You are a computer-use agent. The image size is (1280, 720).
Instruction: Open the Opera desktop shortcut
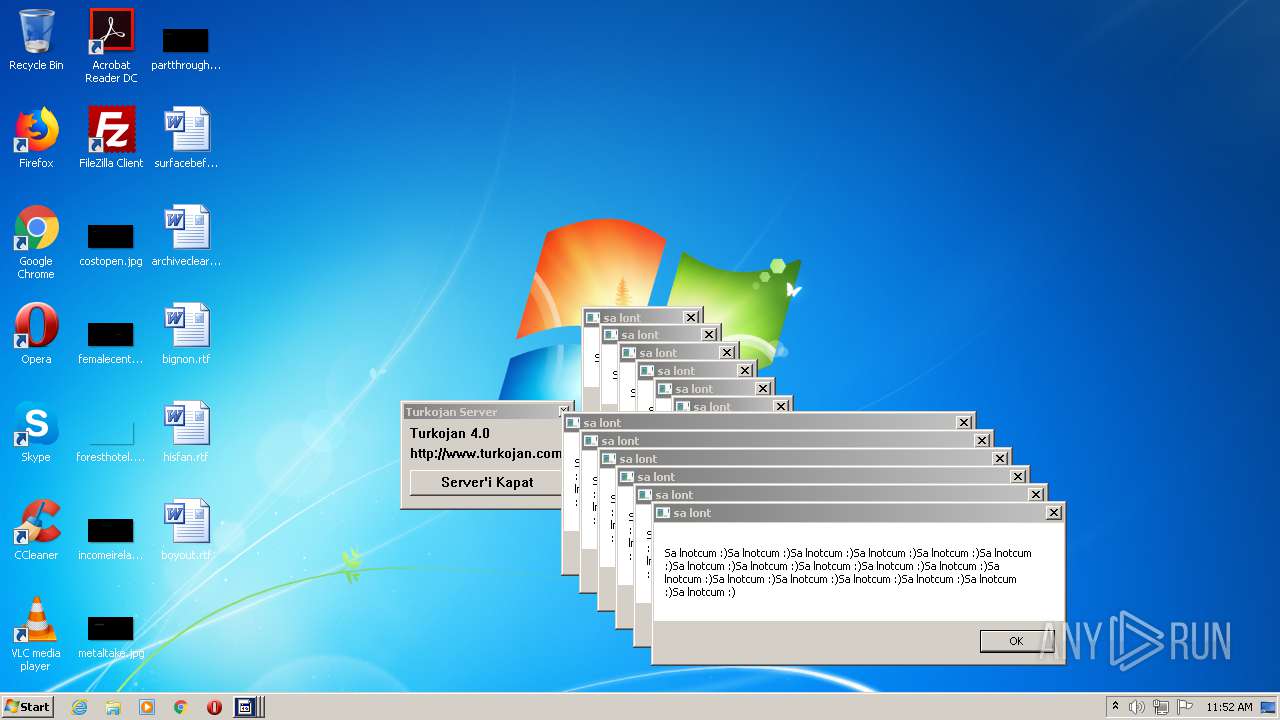36,335
